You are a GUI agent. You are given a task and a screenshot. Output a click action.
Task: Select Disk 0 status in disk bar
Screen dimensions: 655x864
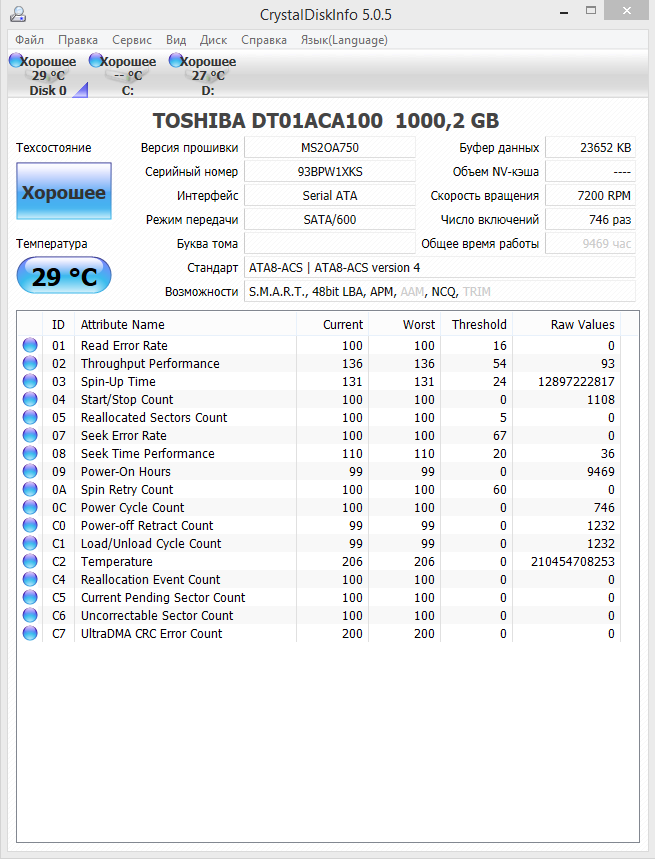click(47, 75)
